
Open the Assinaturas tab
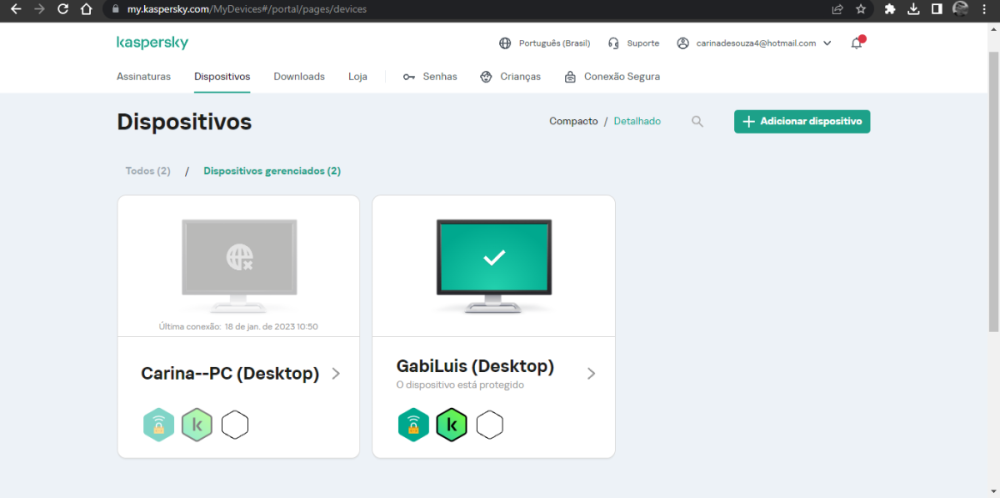[x=143, y=77]
